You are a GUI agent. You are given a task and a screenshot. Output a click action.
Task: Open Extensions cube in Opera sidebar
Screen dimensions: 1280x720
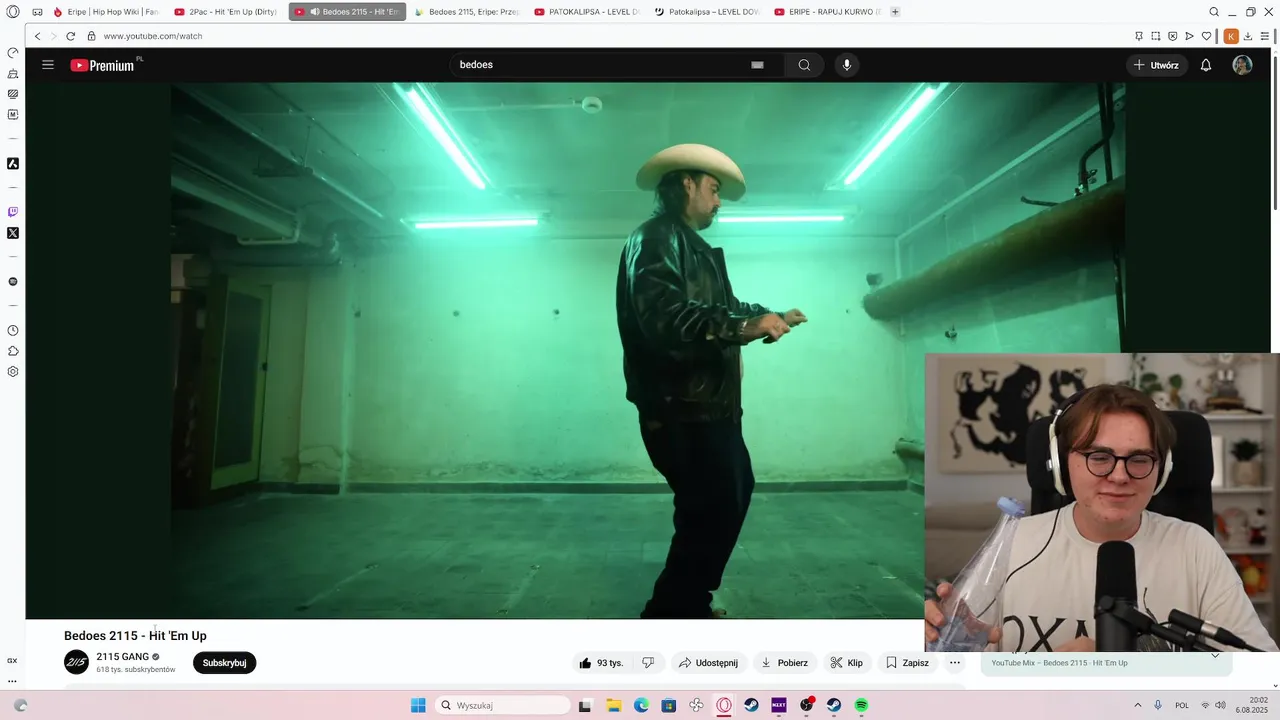pyautogui.click(x=13, y=351)
